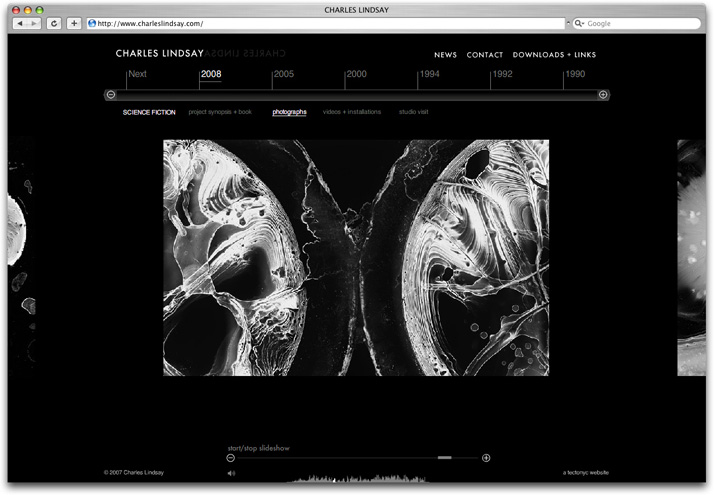Click the browser back arrow button

[20, 23]
